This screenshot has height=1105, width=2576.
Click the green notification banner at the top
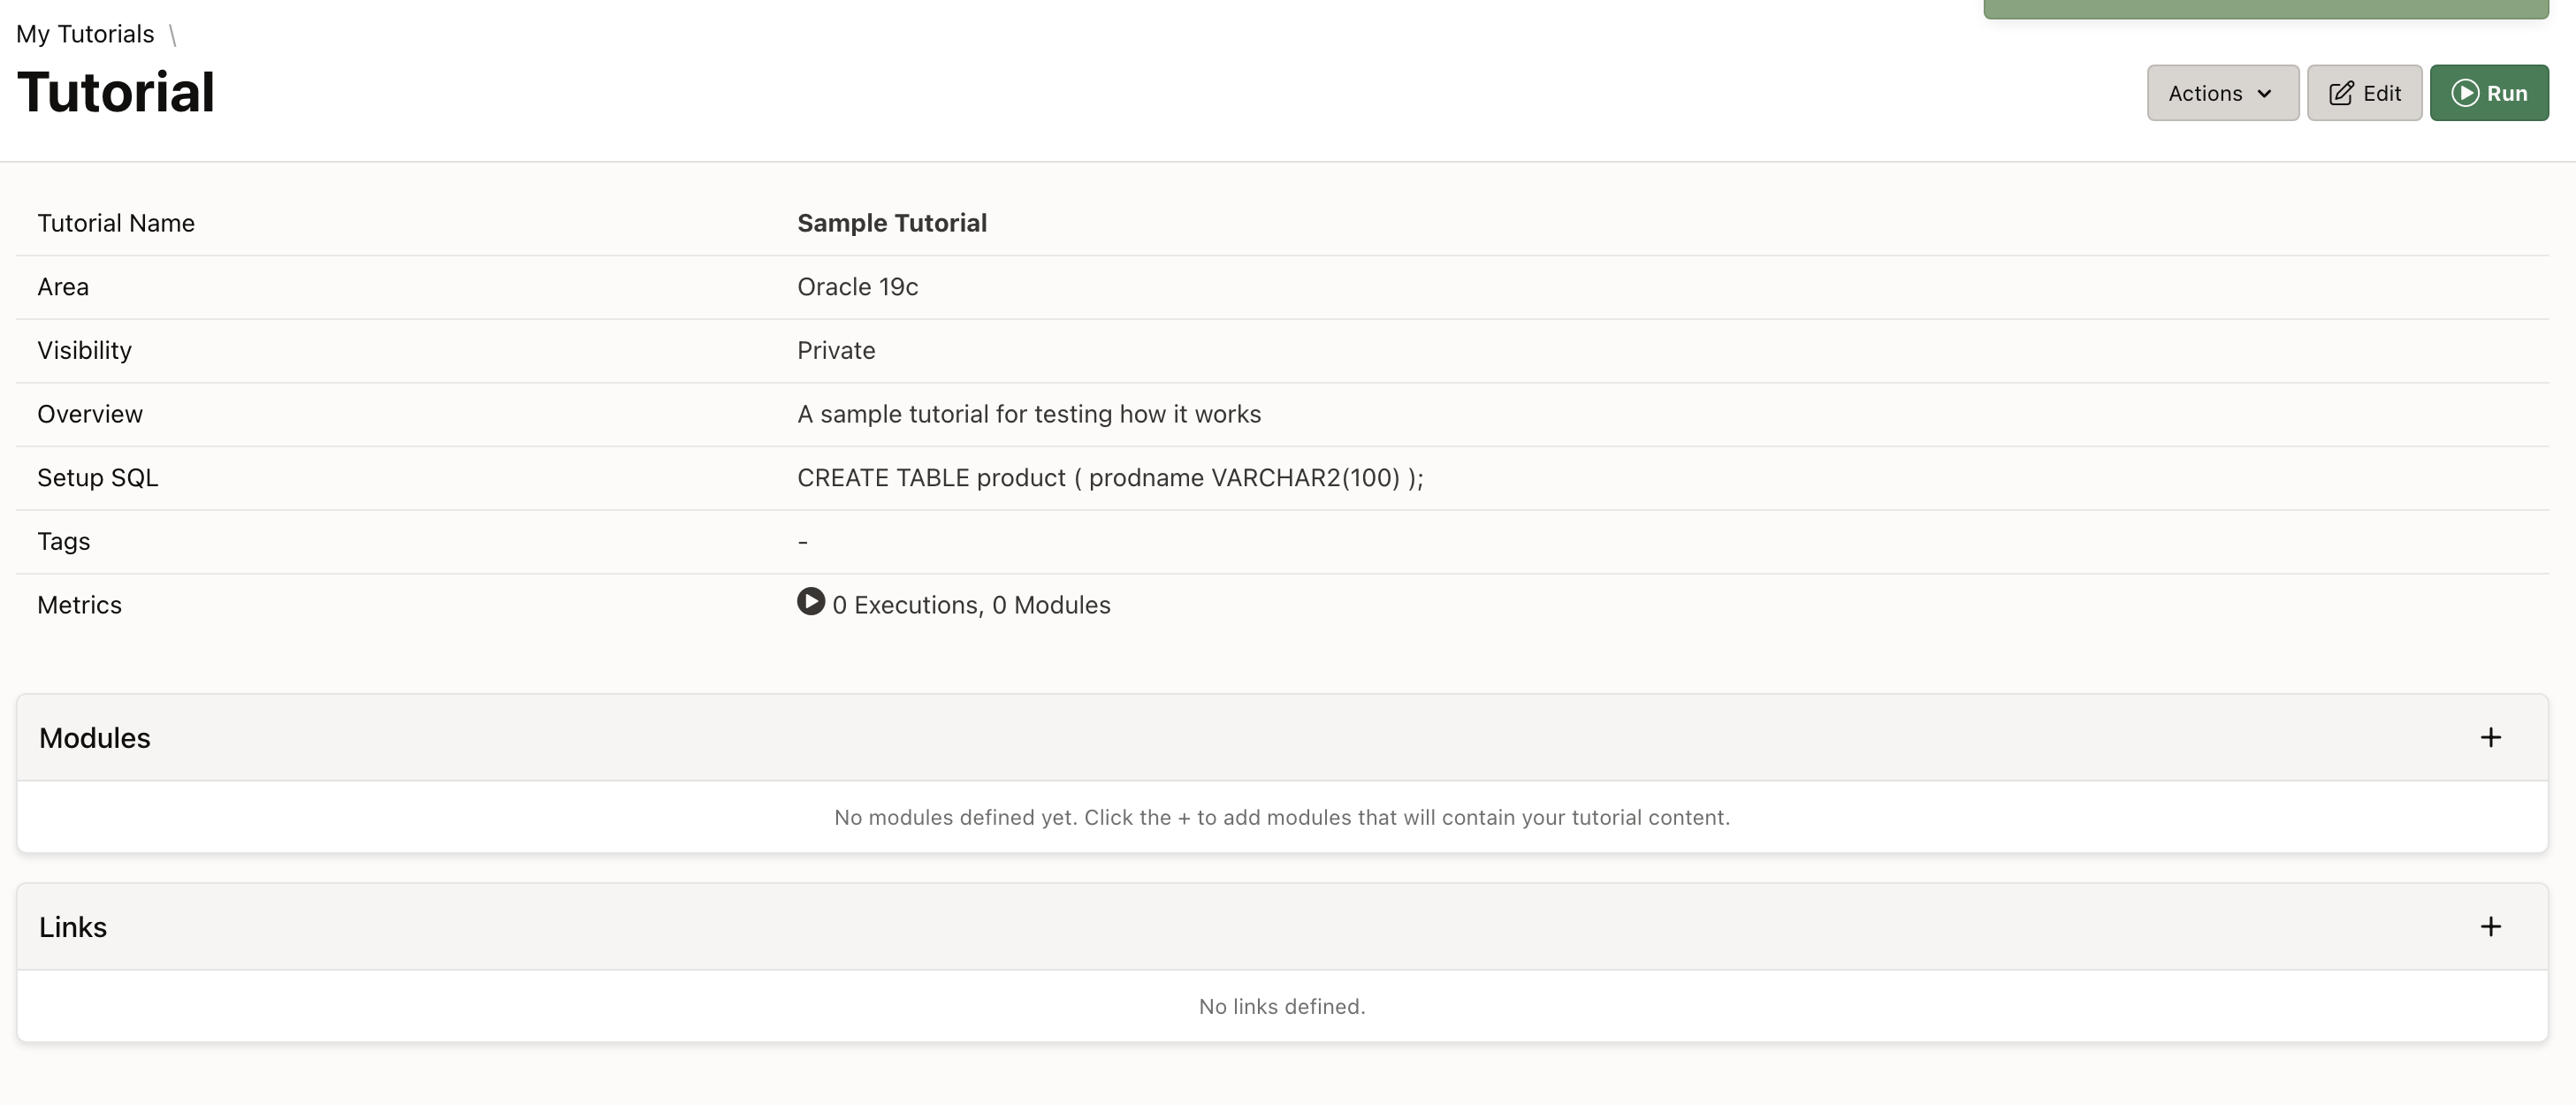(2265, 9)
